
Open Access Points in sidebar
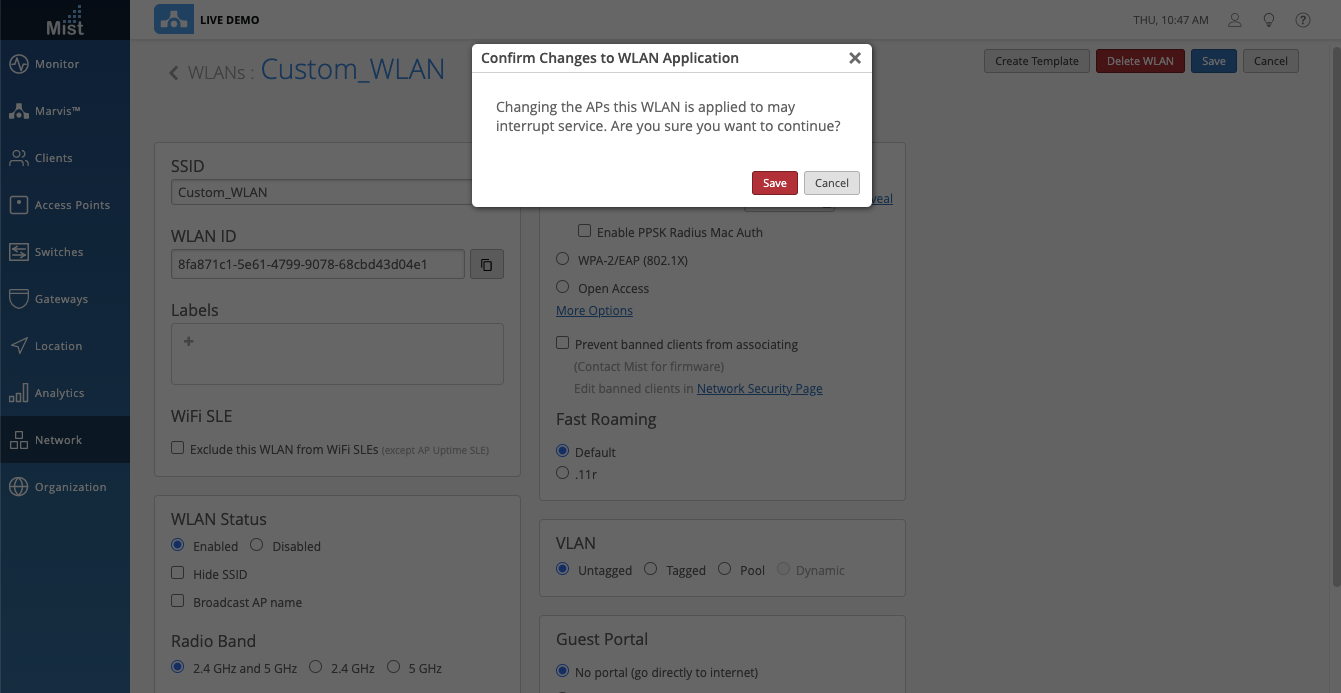coord(65,205)
